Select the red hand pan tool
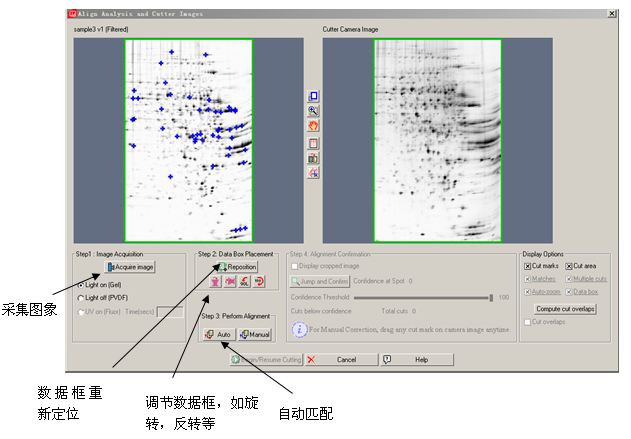This screenshot has height=439, width=631. click(313, 126)
